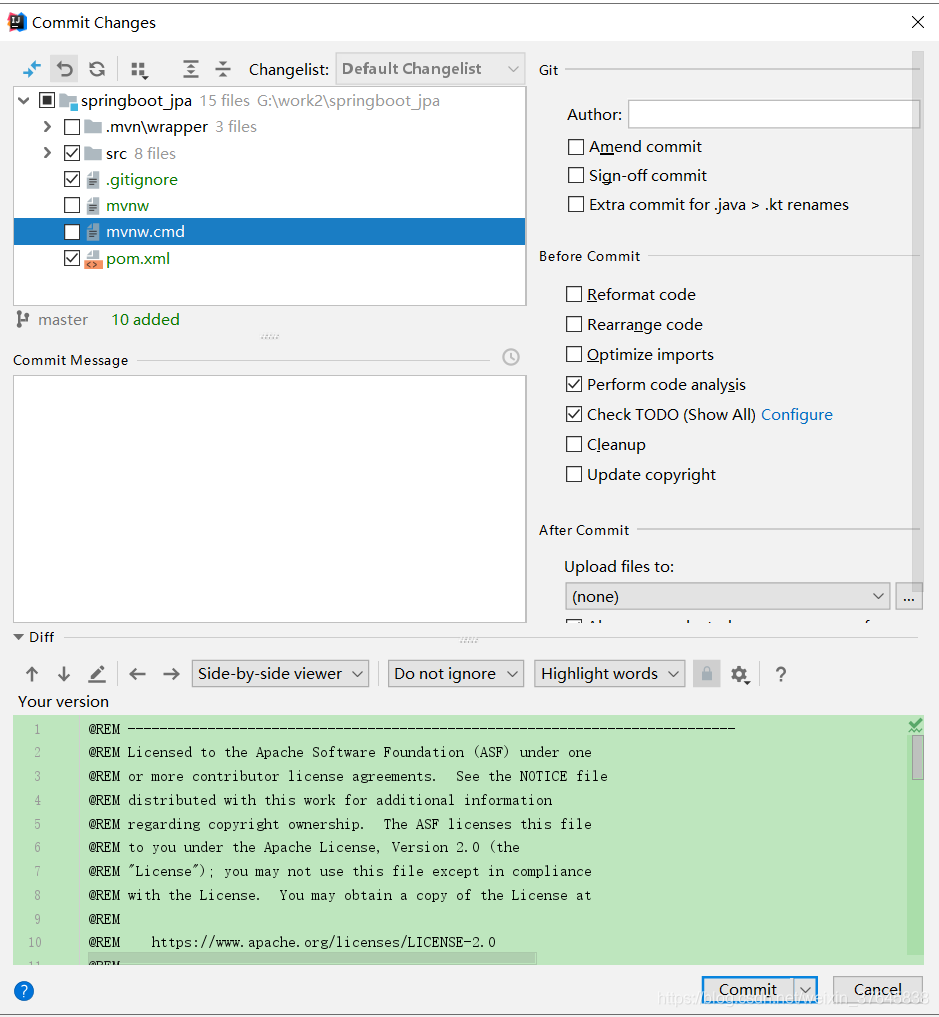This screenshot has width=939, height=1017.
Task: Enable Update copyright checkbox
Action: (x=574, y=474)
